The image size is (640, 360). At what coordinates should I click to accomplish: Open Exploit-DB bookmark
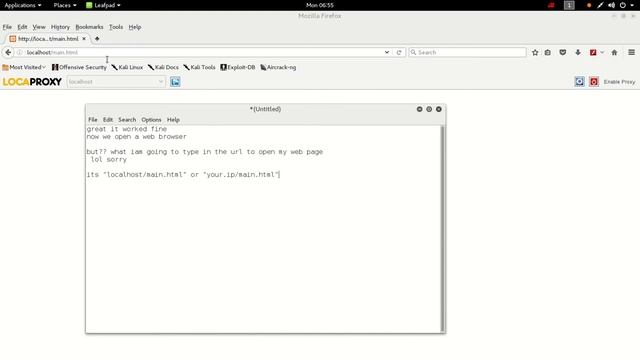tap(238, 67)
